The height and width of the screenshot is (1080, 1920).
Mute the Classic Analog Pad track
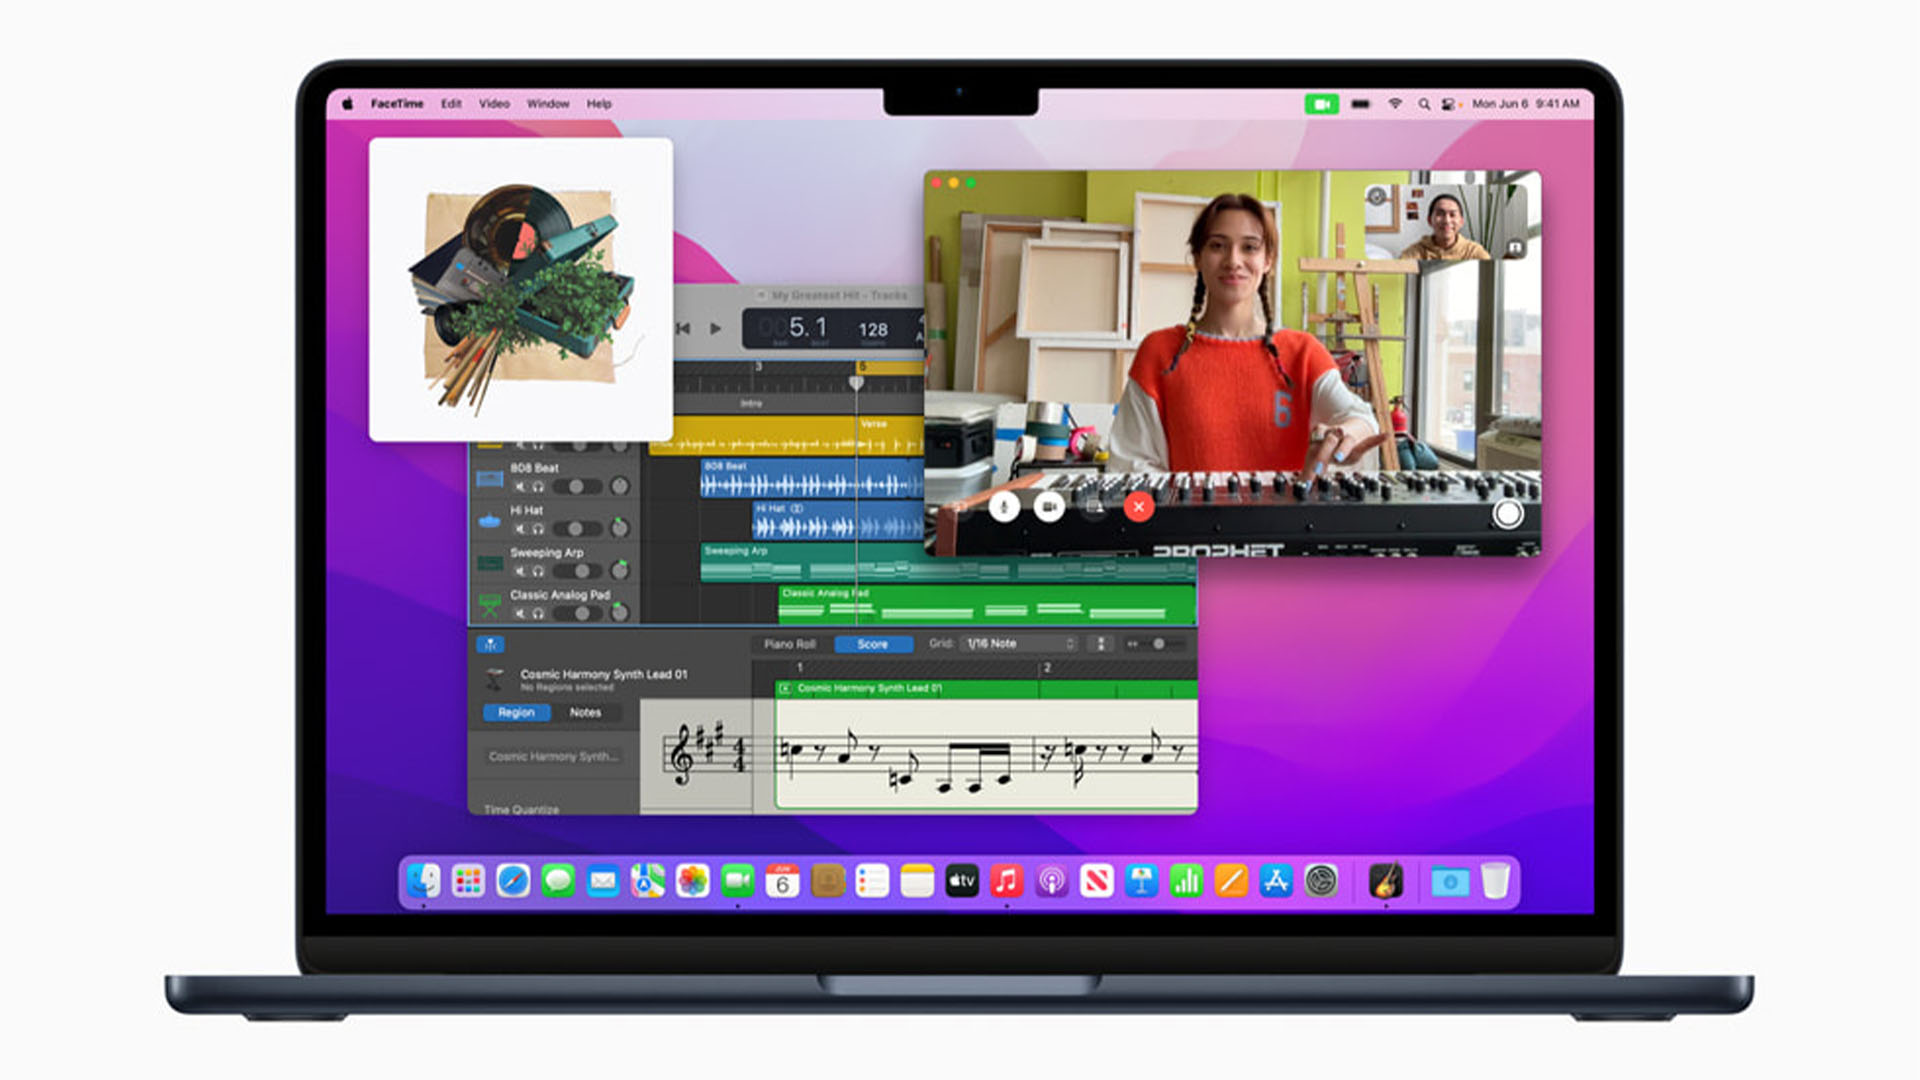[x=521, y=612]
